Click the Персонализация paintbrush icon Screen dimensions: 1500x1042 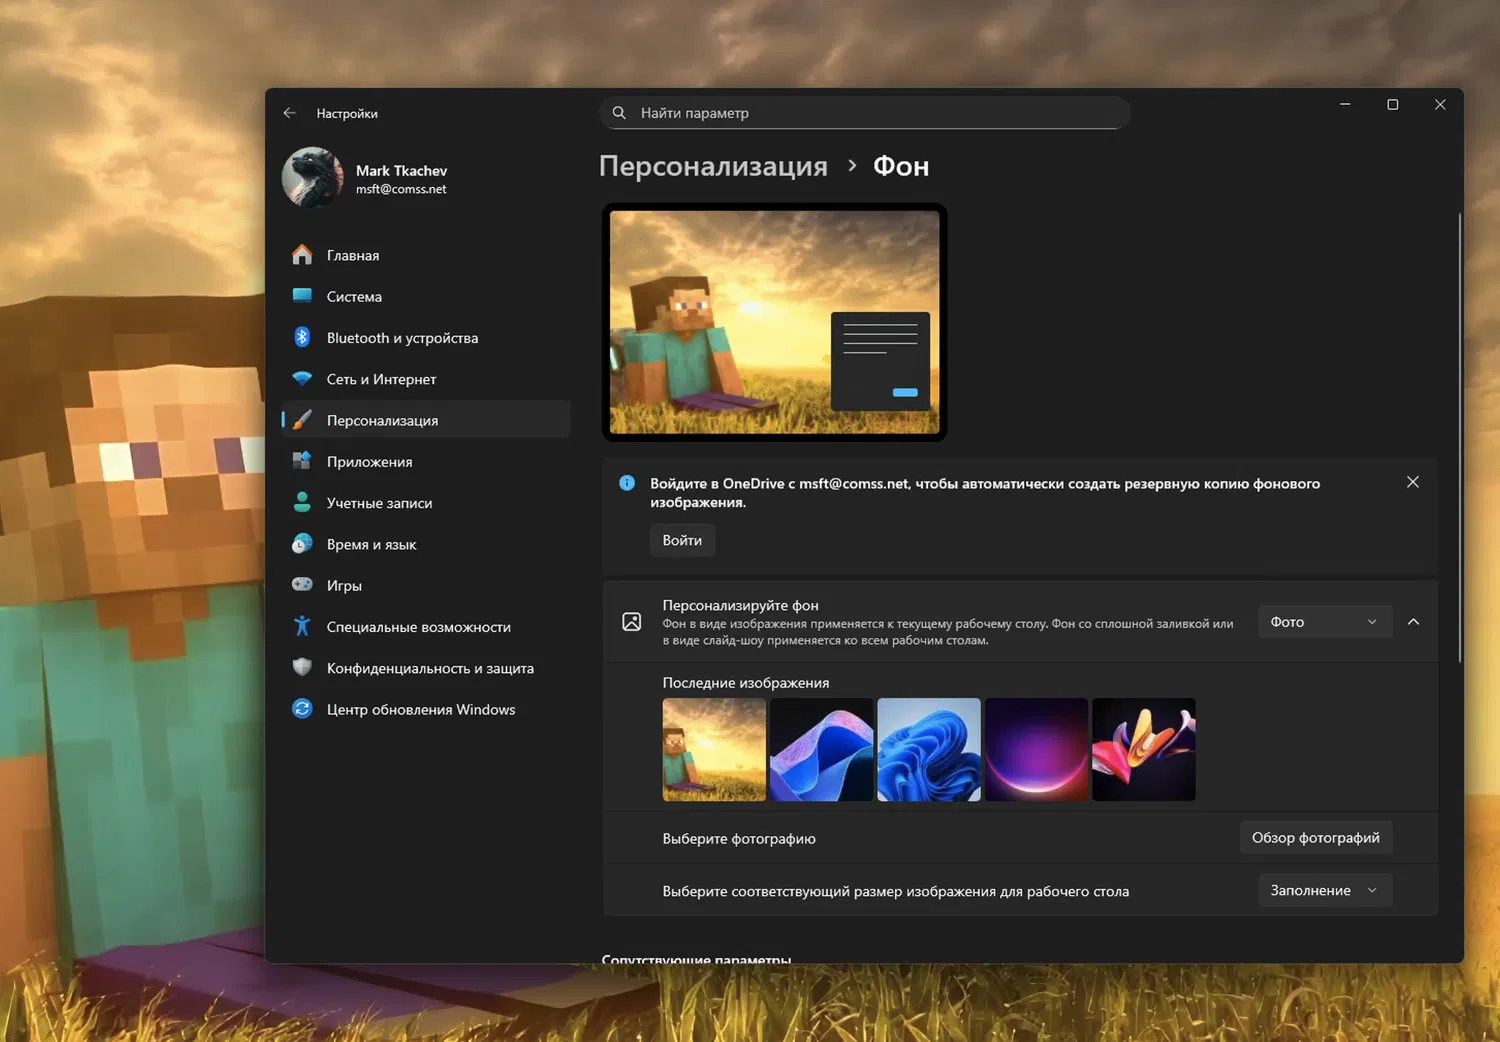(302, 420)
